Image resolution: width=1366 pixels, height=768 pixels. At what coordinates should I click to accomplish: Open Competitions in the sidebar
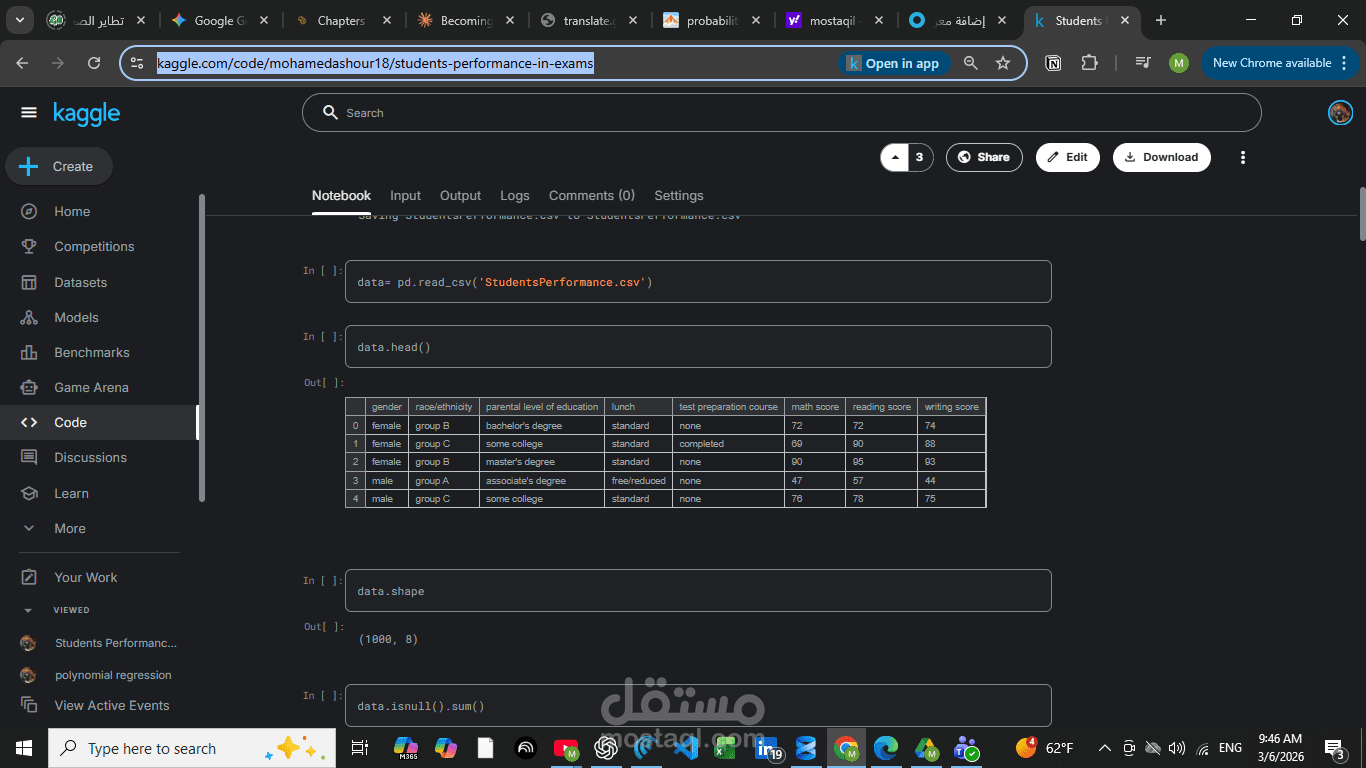tap(94, 246)
